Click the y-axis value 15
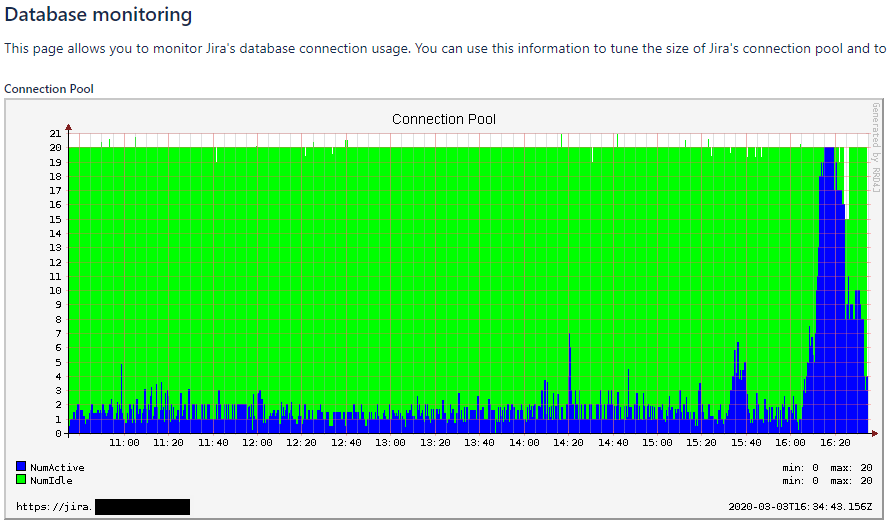The height and width of the screenshot is (524, 887). 55,219
